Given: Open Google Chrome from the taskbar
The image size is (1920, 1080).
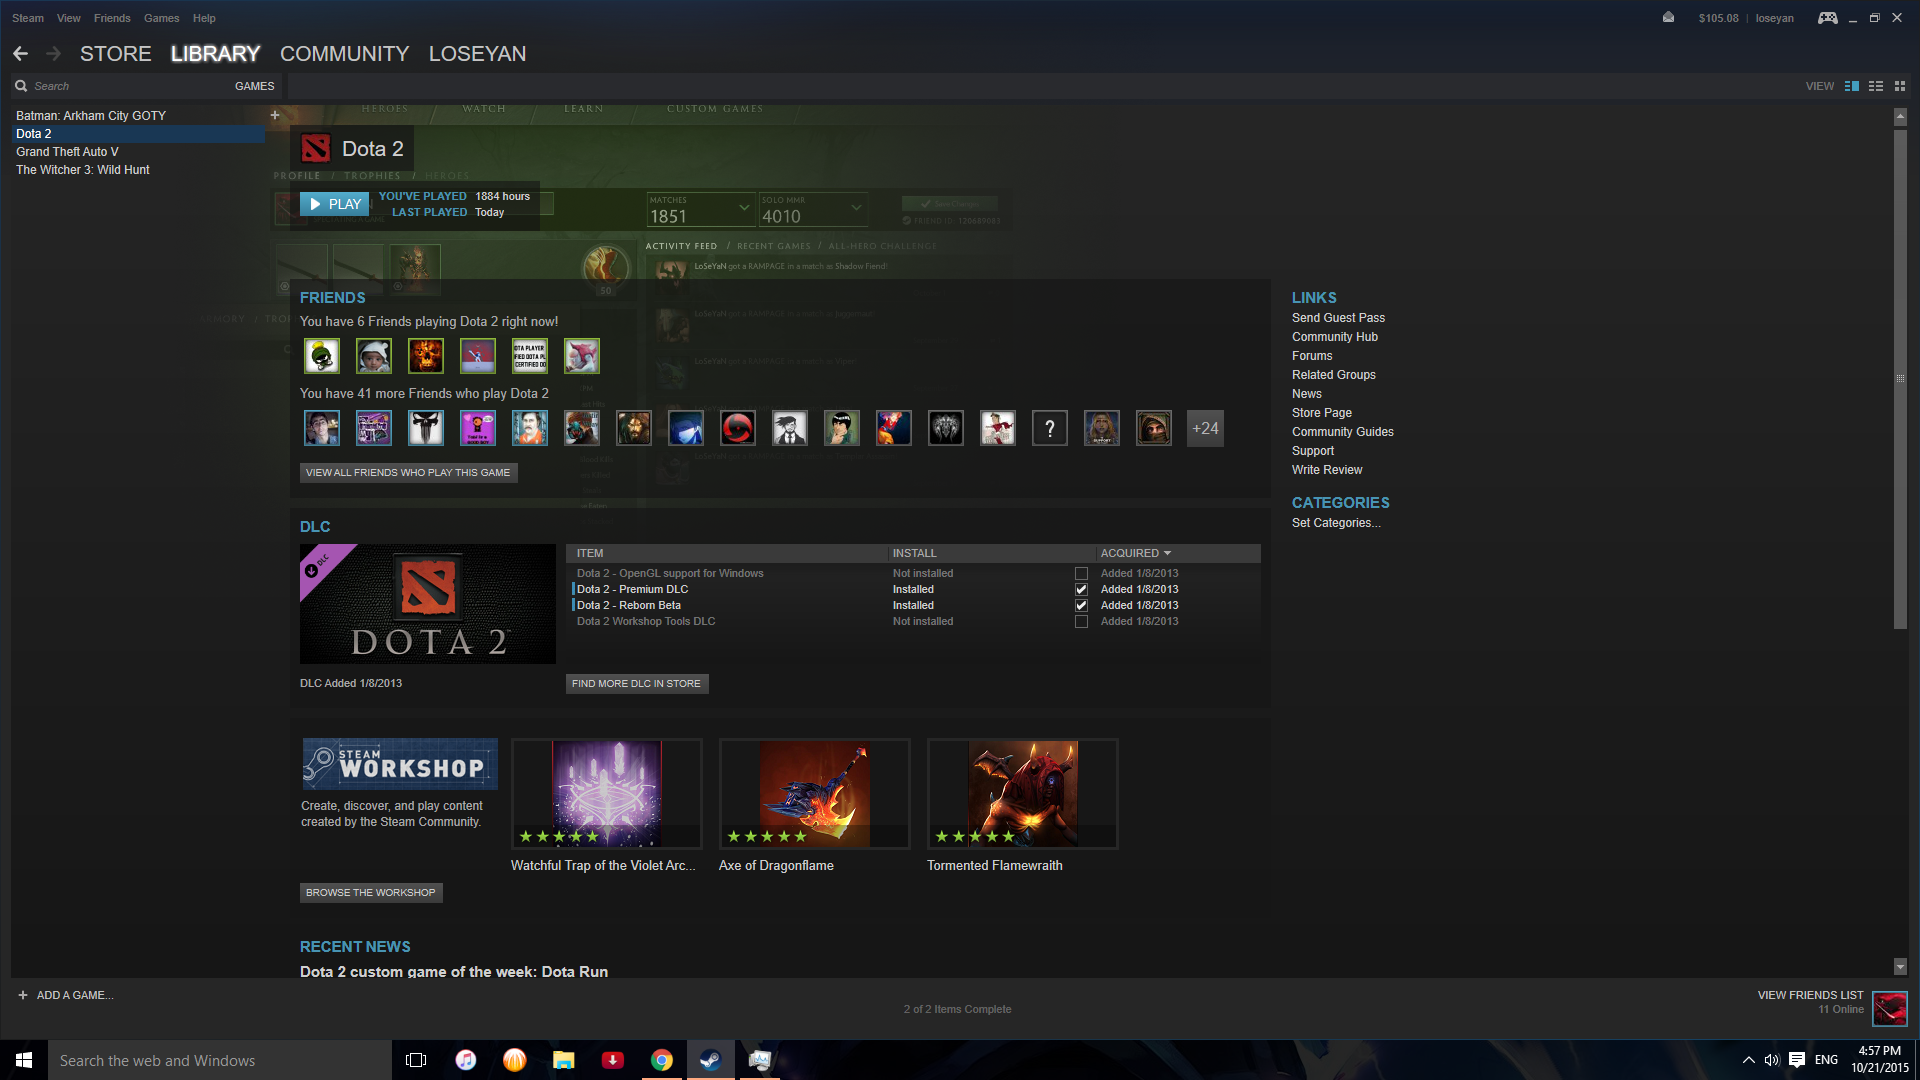Looking at the screenshot, I should 662,1060.
